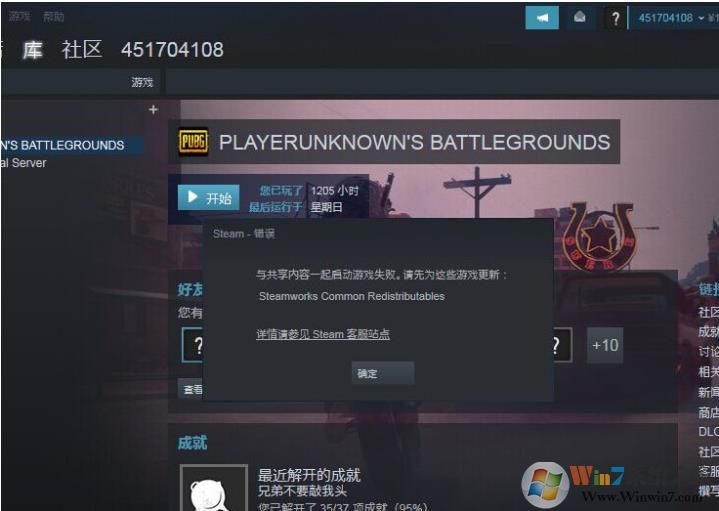Click the announcements megaphone icon
Image resolution: width=719 pixels, height=511 pixels.
point(542,18)
